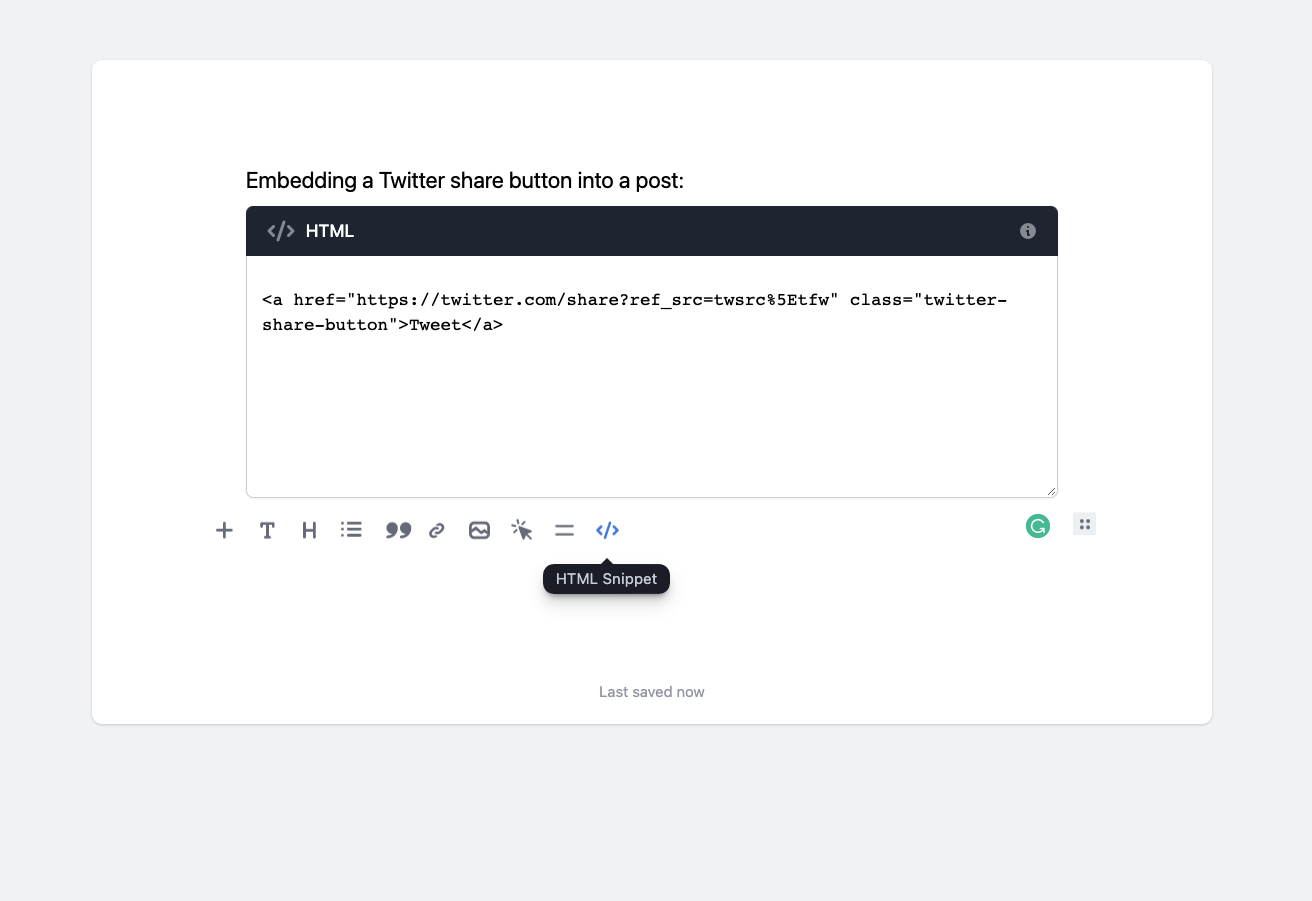Open the HTML Snippet editor icon
Image resolution: width=1312 pixels, height=901 pixels.
point(607,530)
